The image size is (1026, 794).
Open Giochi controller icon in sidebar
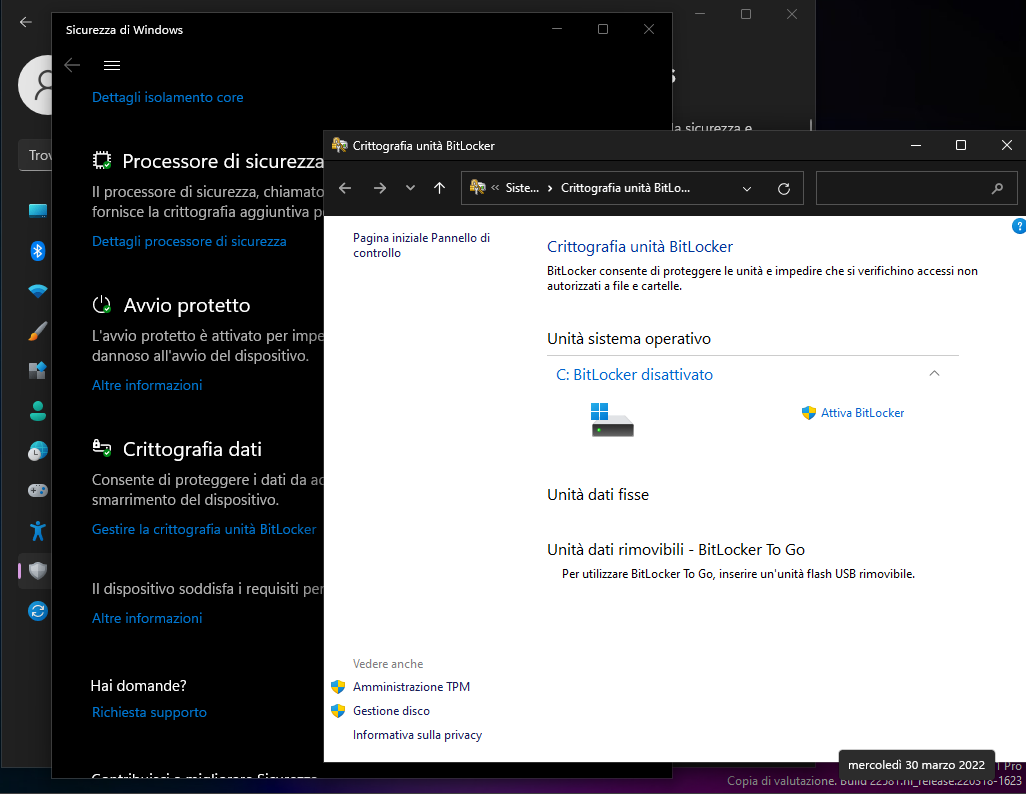tap(37, 490)
